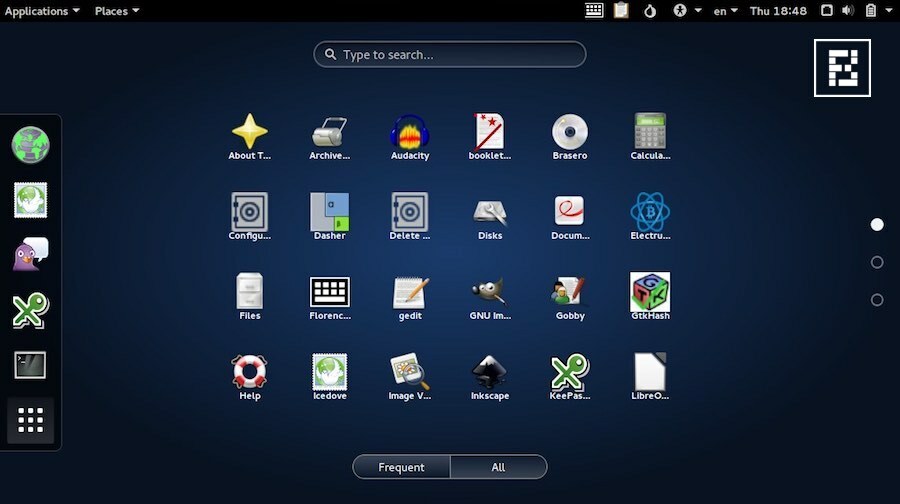
Task: Open Inkscape vector editor
Action: (x=489, y=374)
